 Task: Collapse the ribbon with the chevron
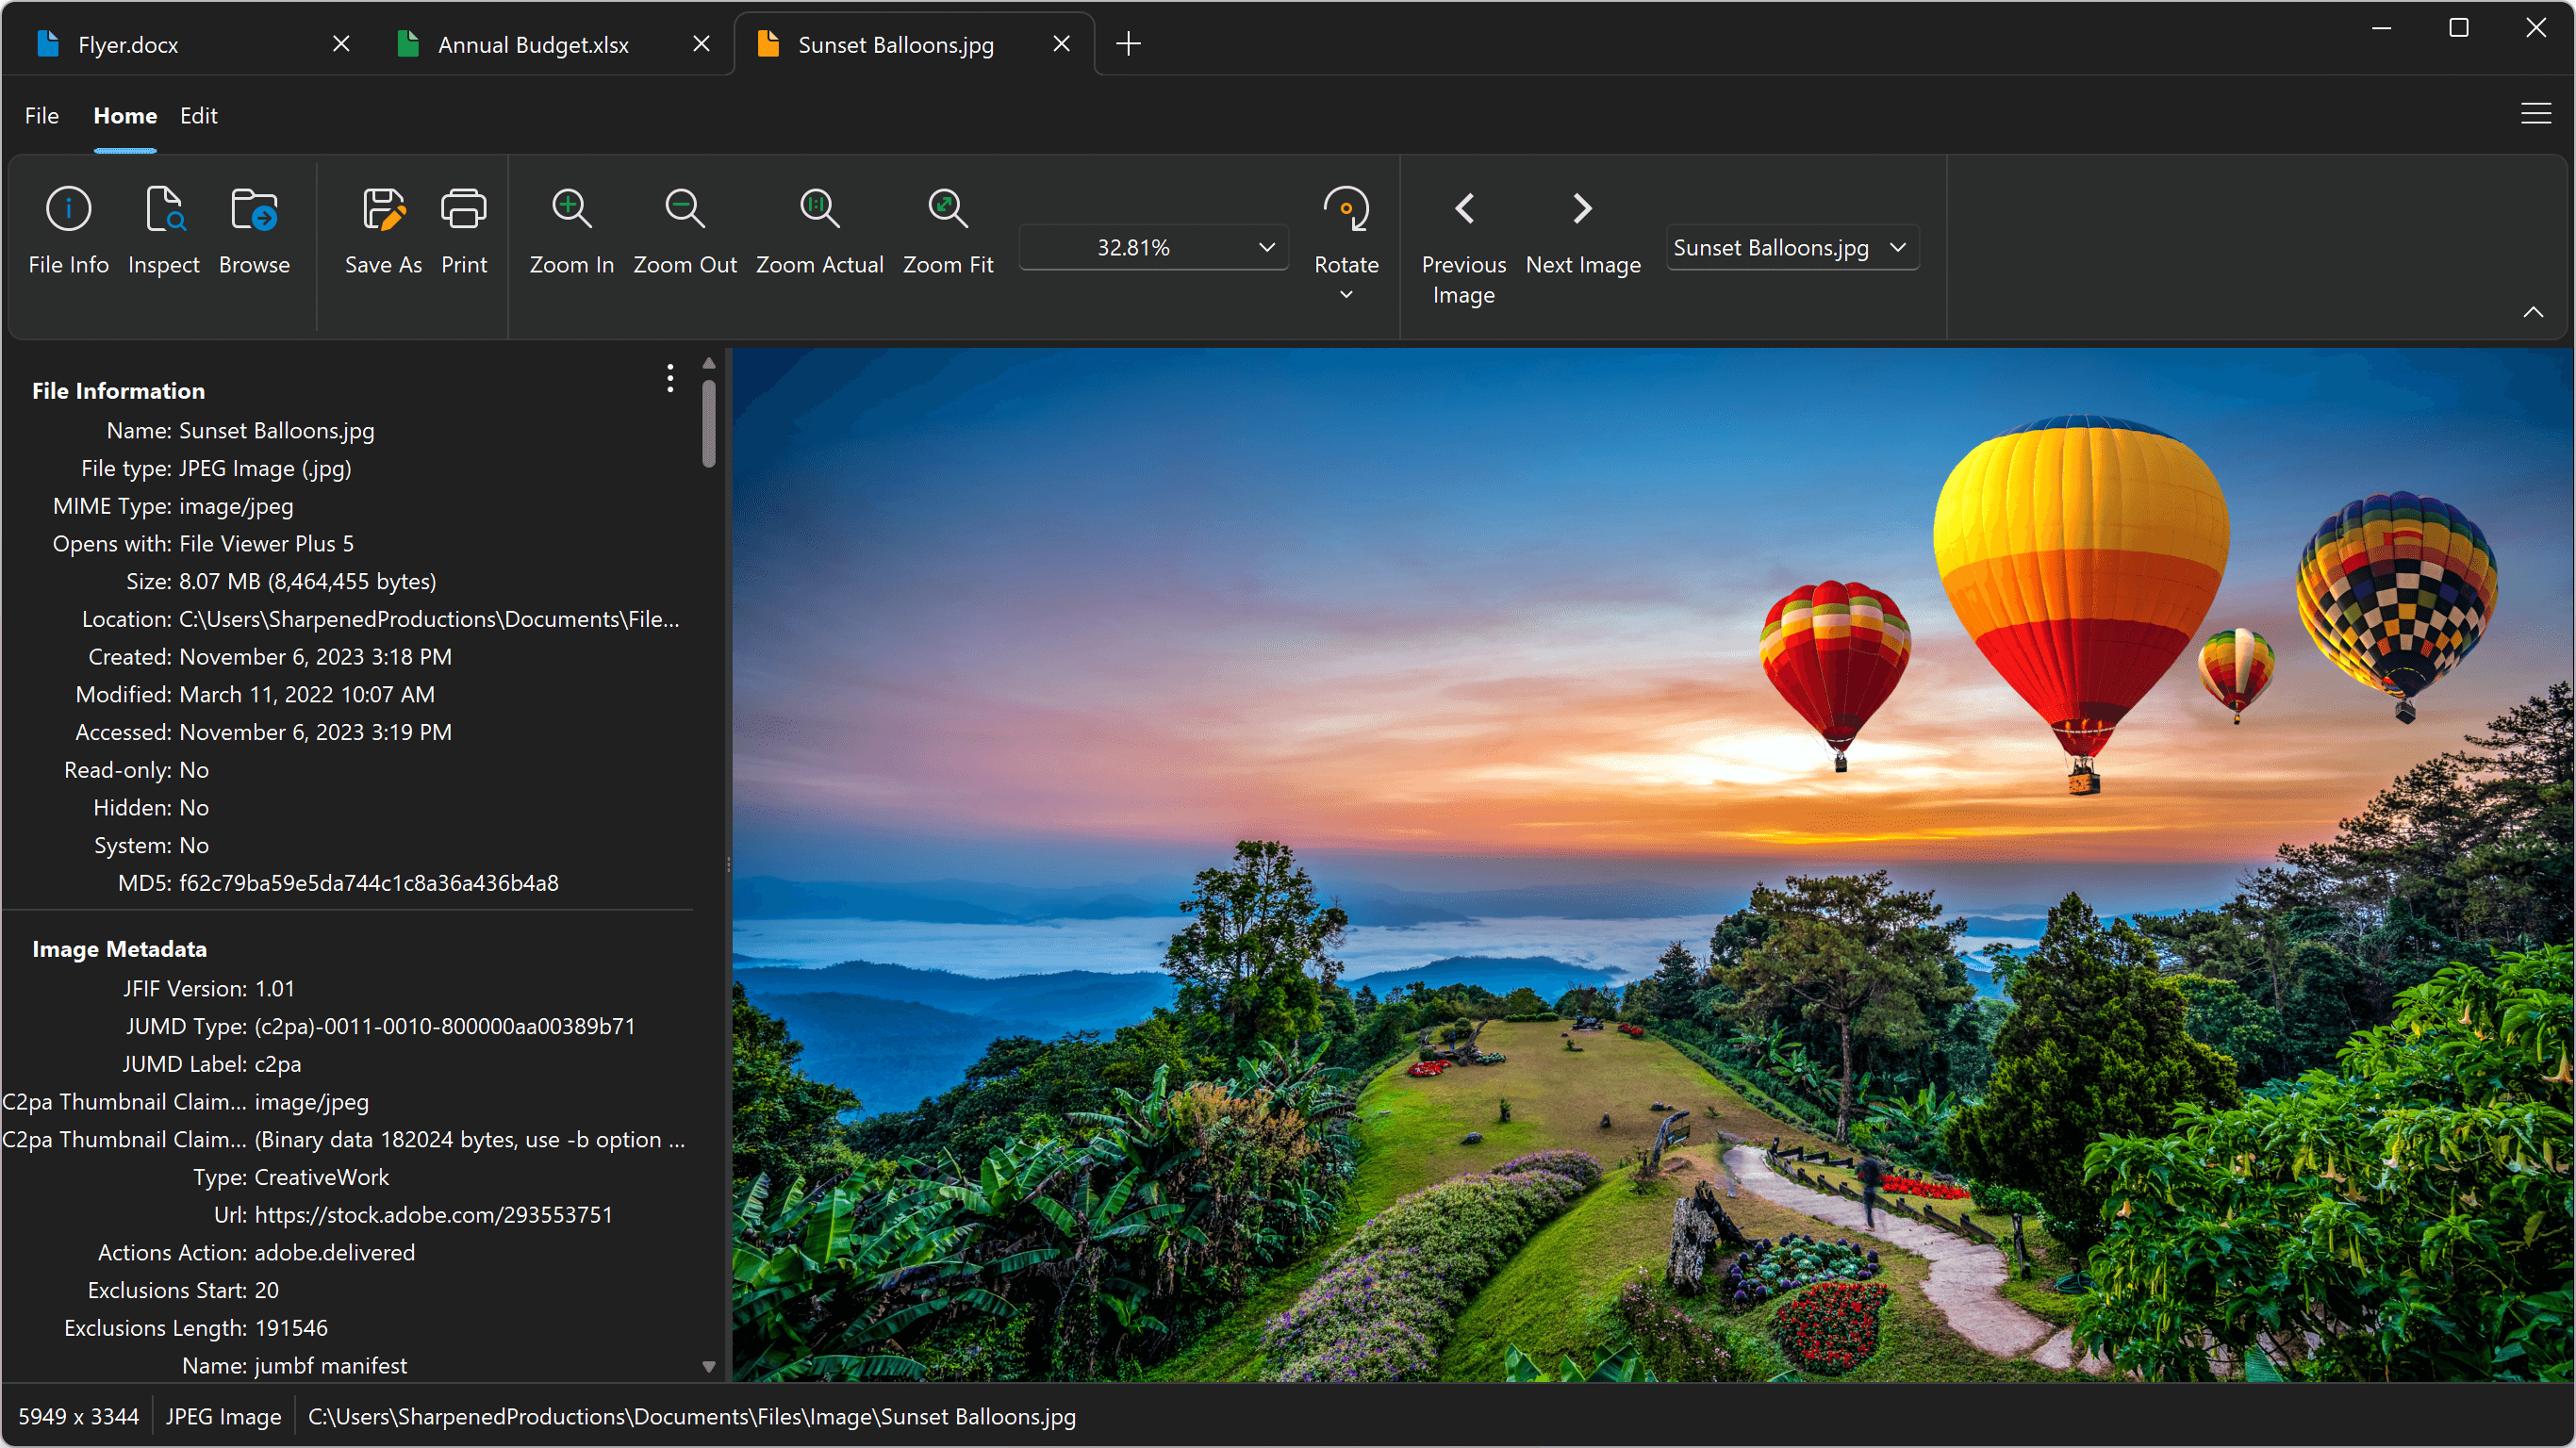pyautogui.click(x=2534, y=311)
